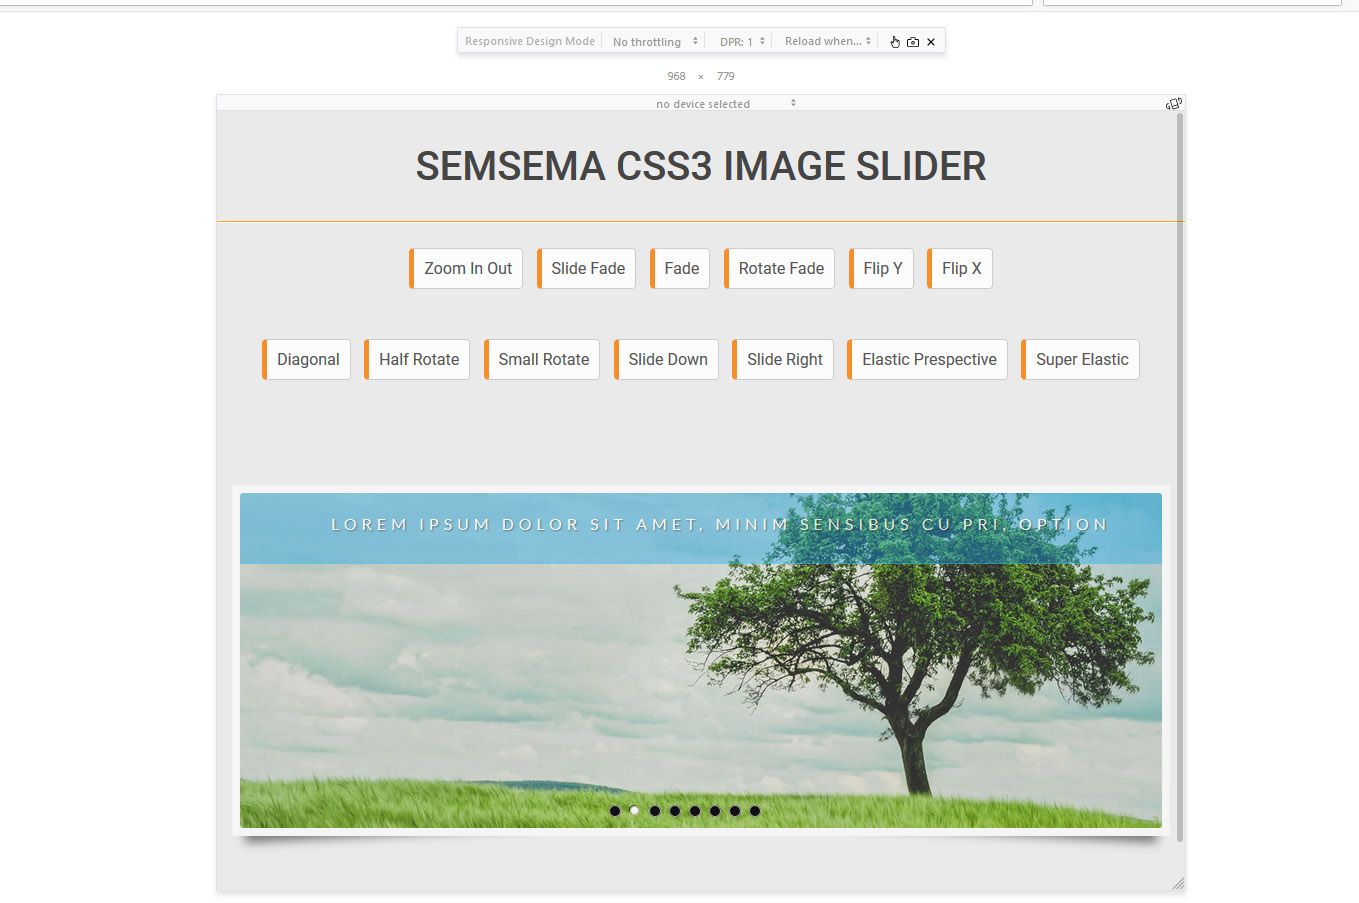Image resolution: width=1359 pixels, height=903 pixels.
Task: Select the Slide Right effect
Action: pos(783,359)
